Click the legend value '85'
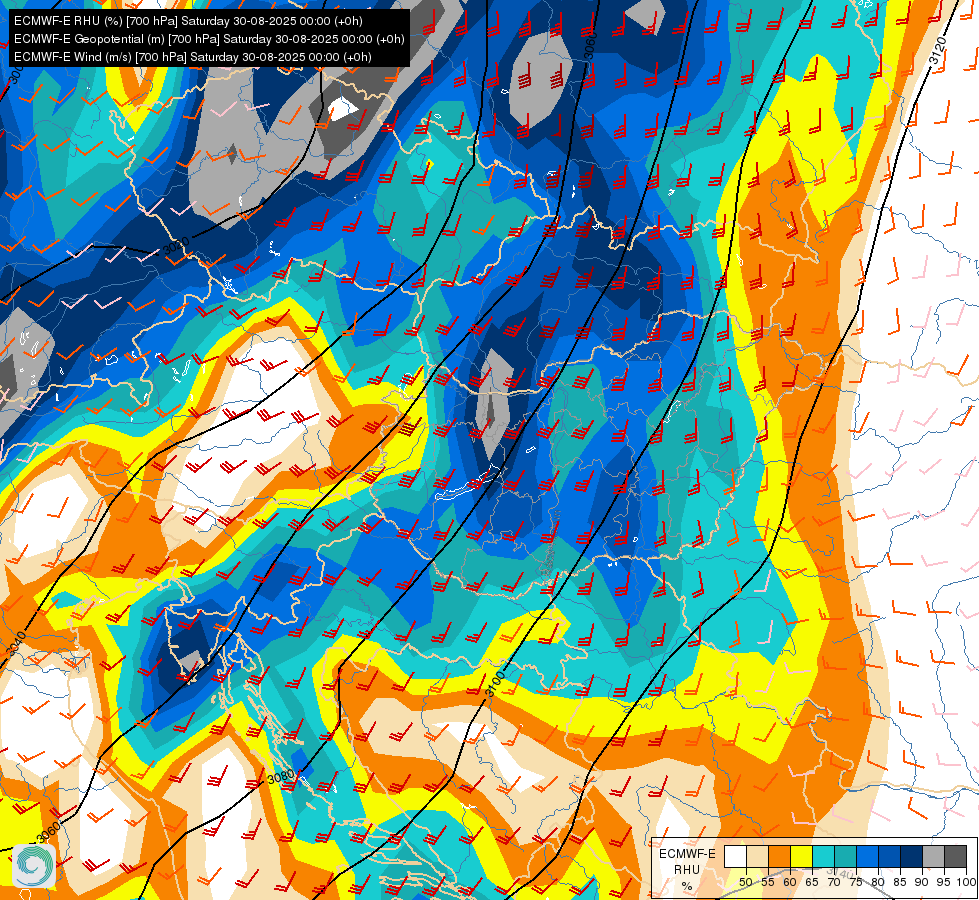 click(x=900, y=883)
